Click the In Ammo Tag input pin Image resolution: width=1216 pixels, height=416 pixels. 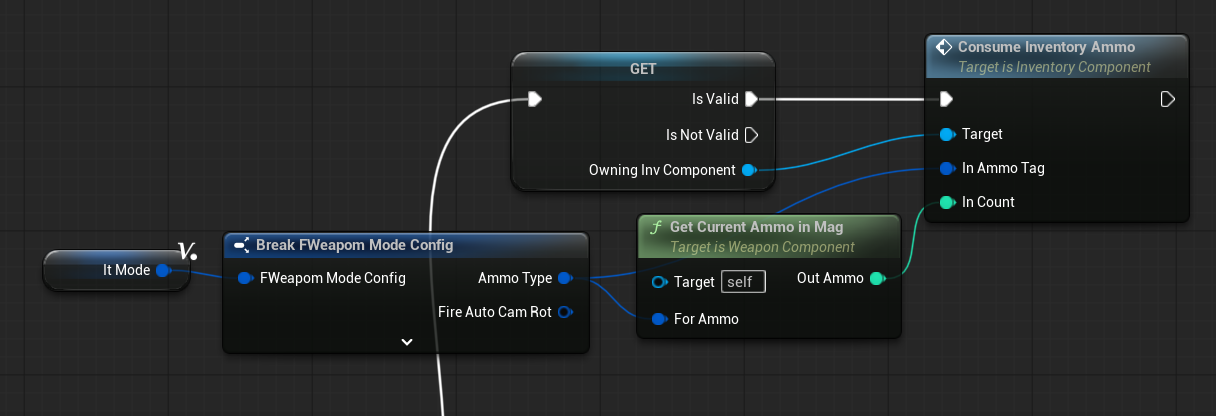point(946,168)
